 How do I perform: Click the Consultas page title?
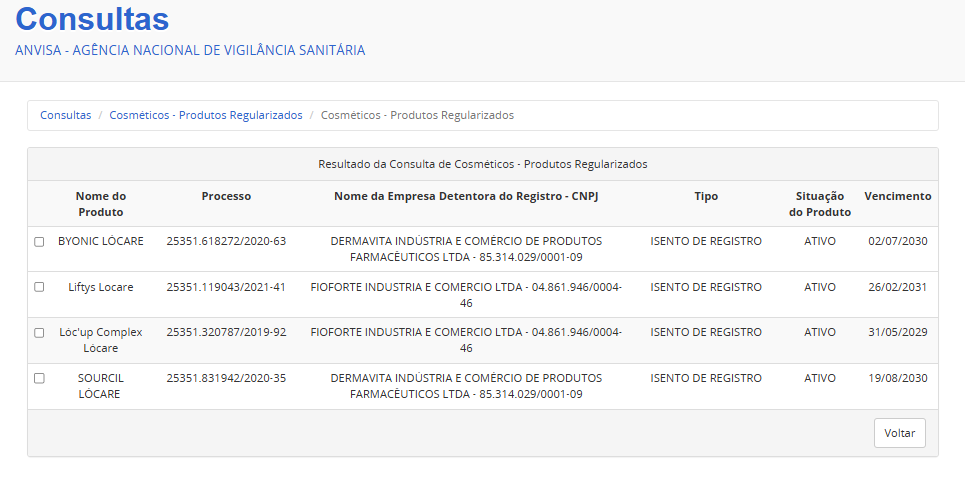92,18
